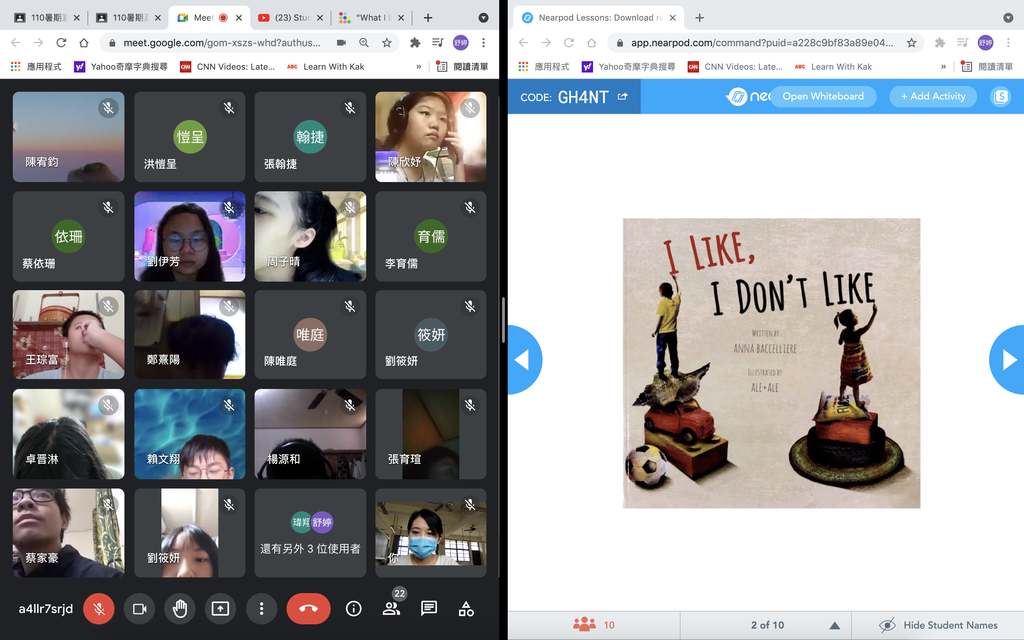The image size is (1024, 640).
Task: Raise your hand in the Meet call
Action: (180, 609)
